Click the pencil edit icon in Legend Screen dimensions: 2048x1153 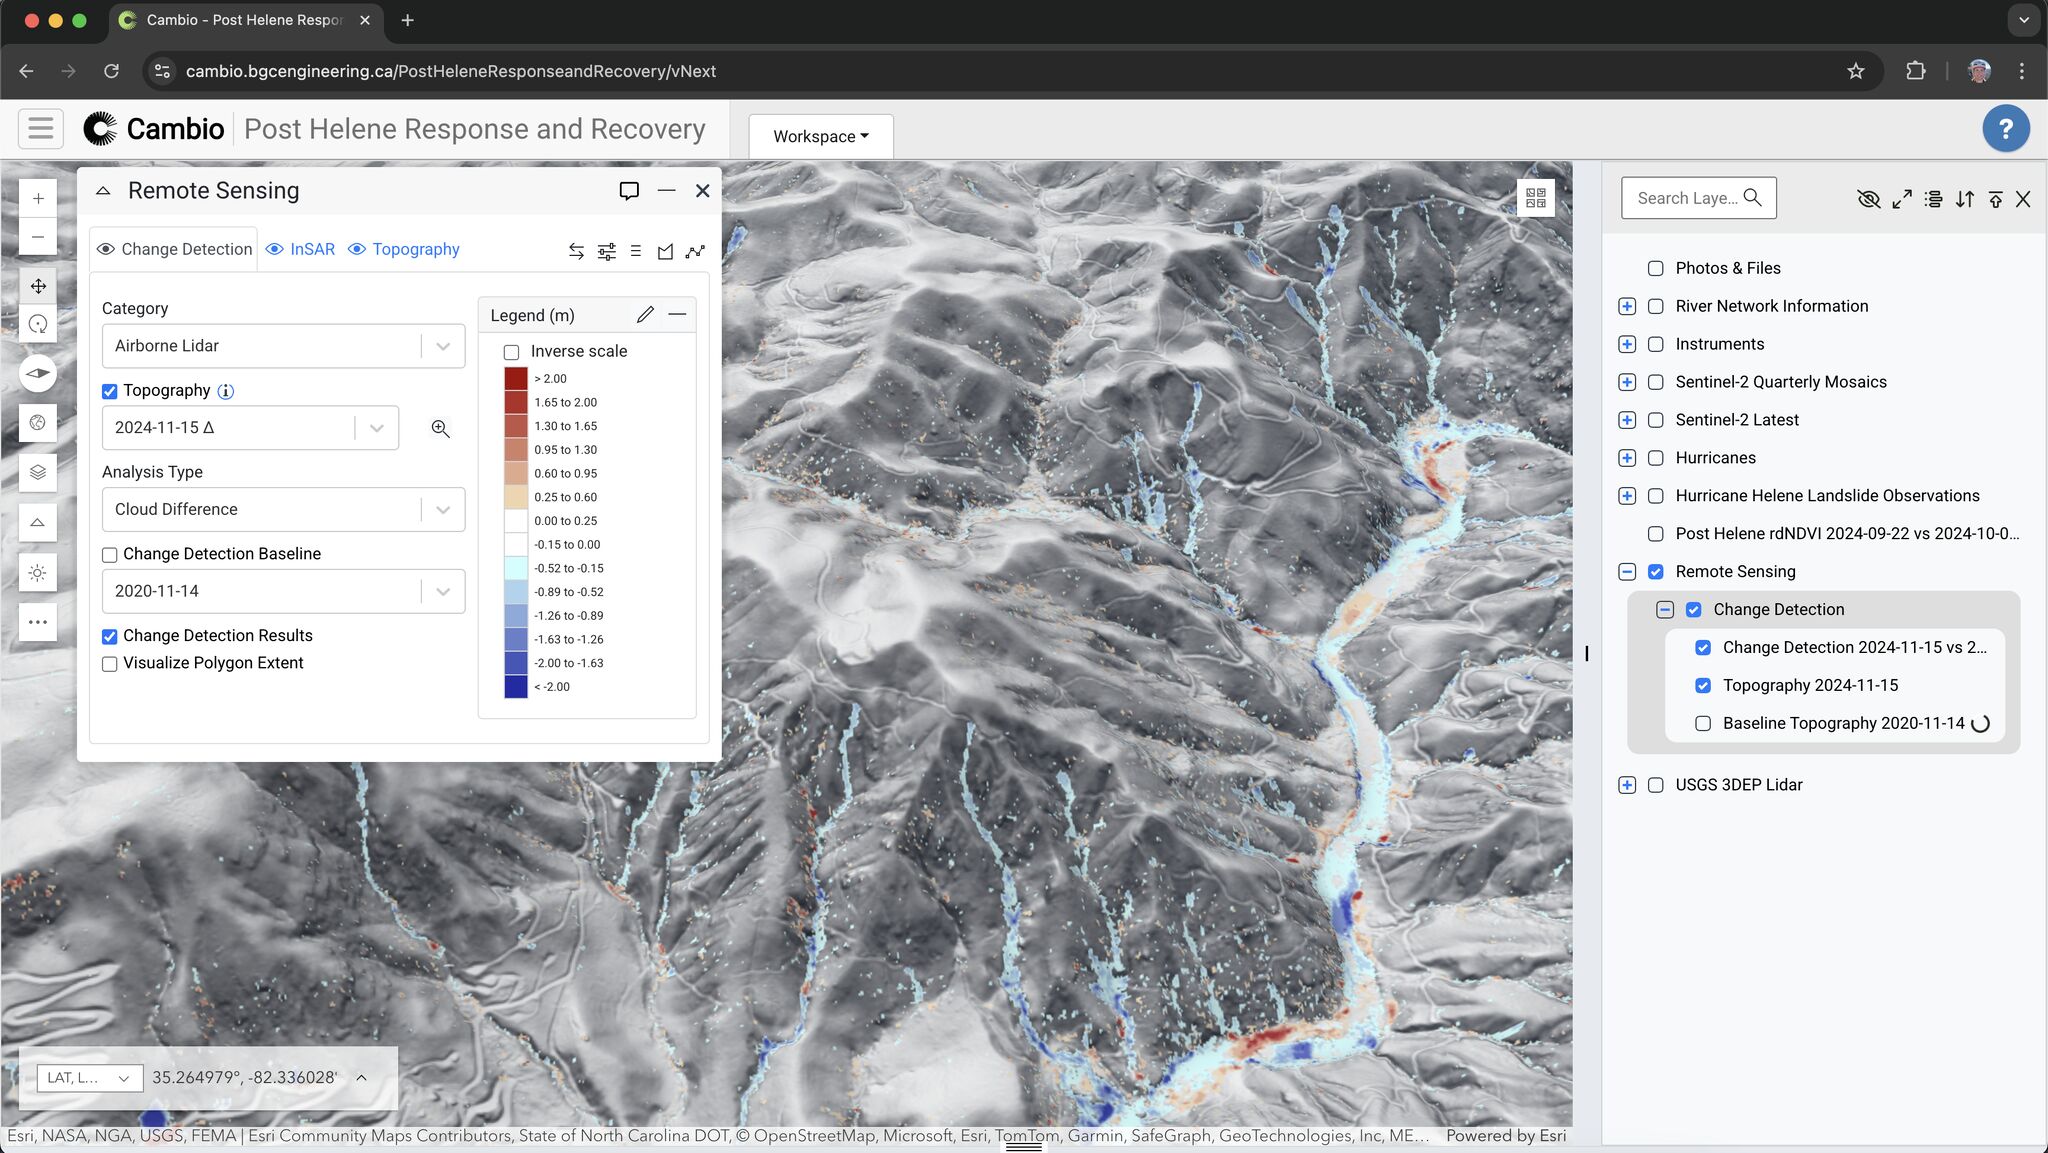coord(645,315)
